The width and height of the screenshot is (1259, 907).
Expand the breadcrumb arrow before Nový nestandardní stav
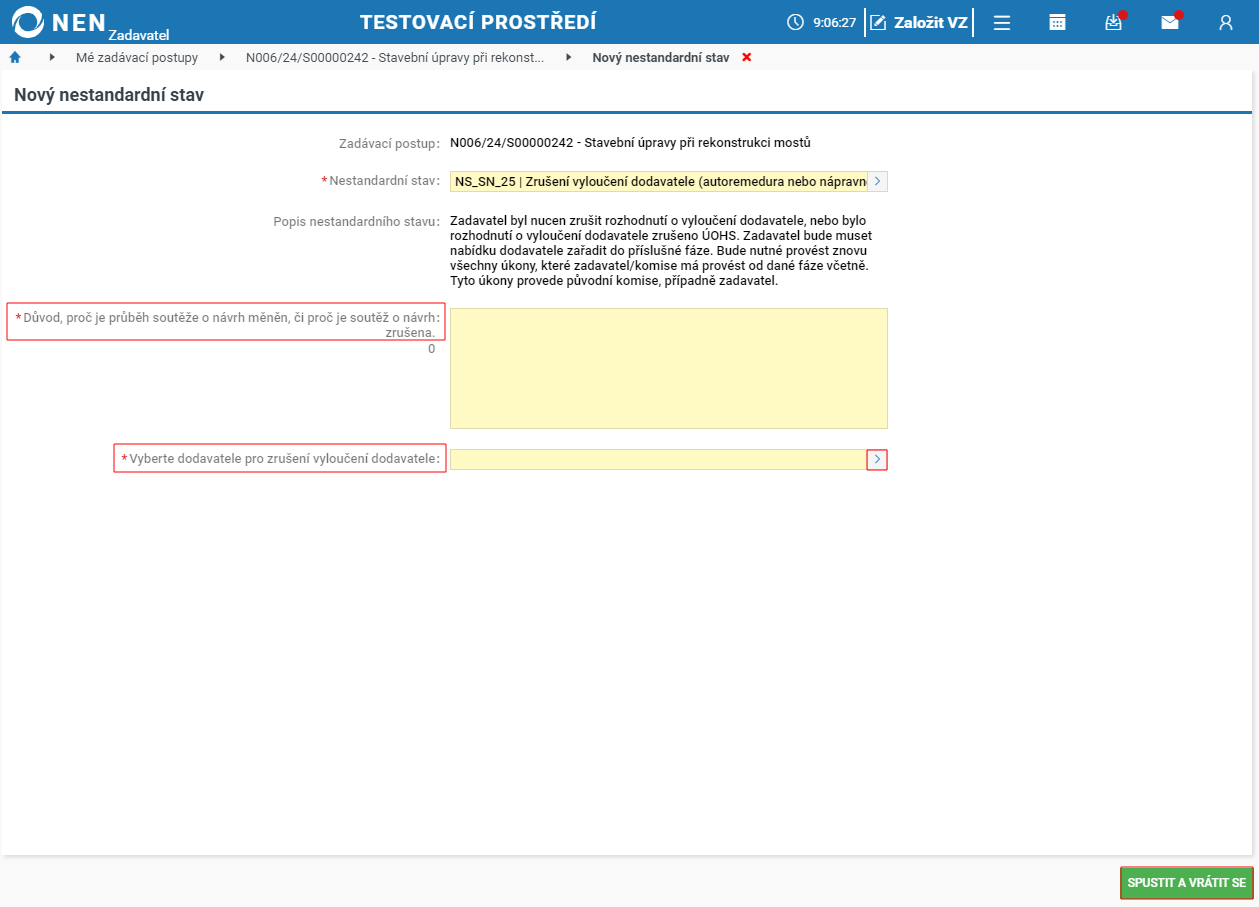[569, 57]
